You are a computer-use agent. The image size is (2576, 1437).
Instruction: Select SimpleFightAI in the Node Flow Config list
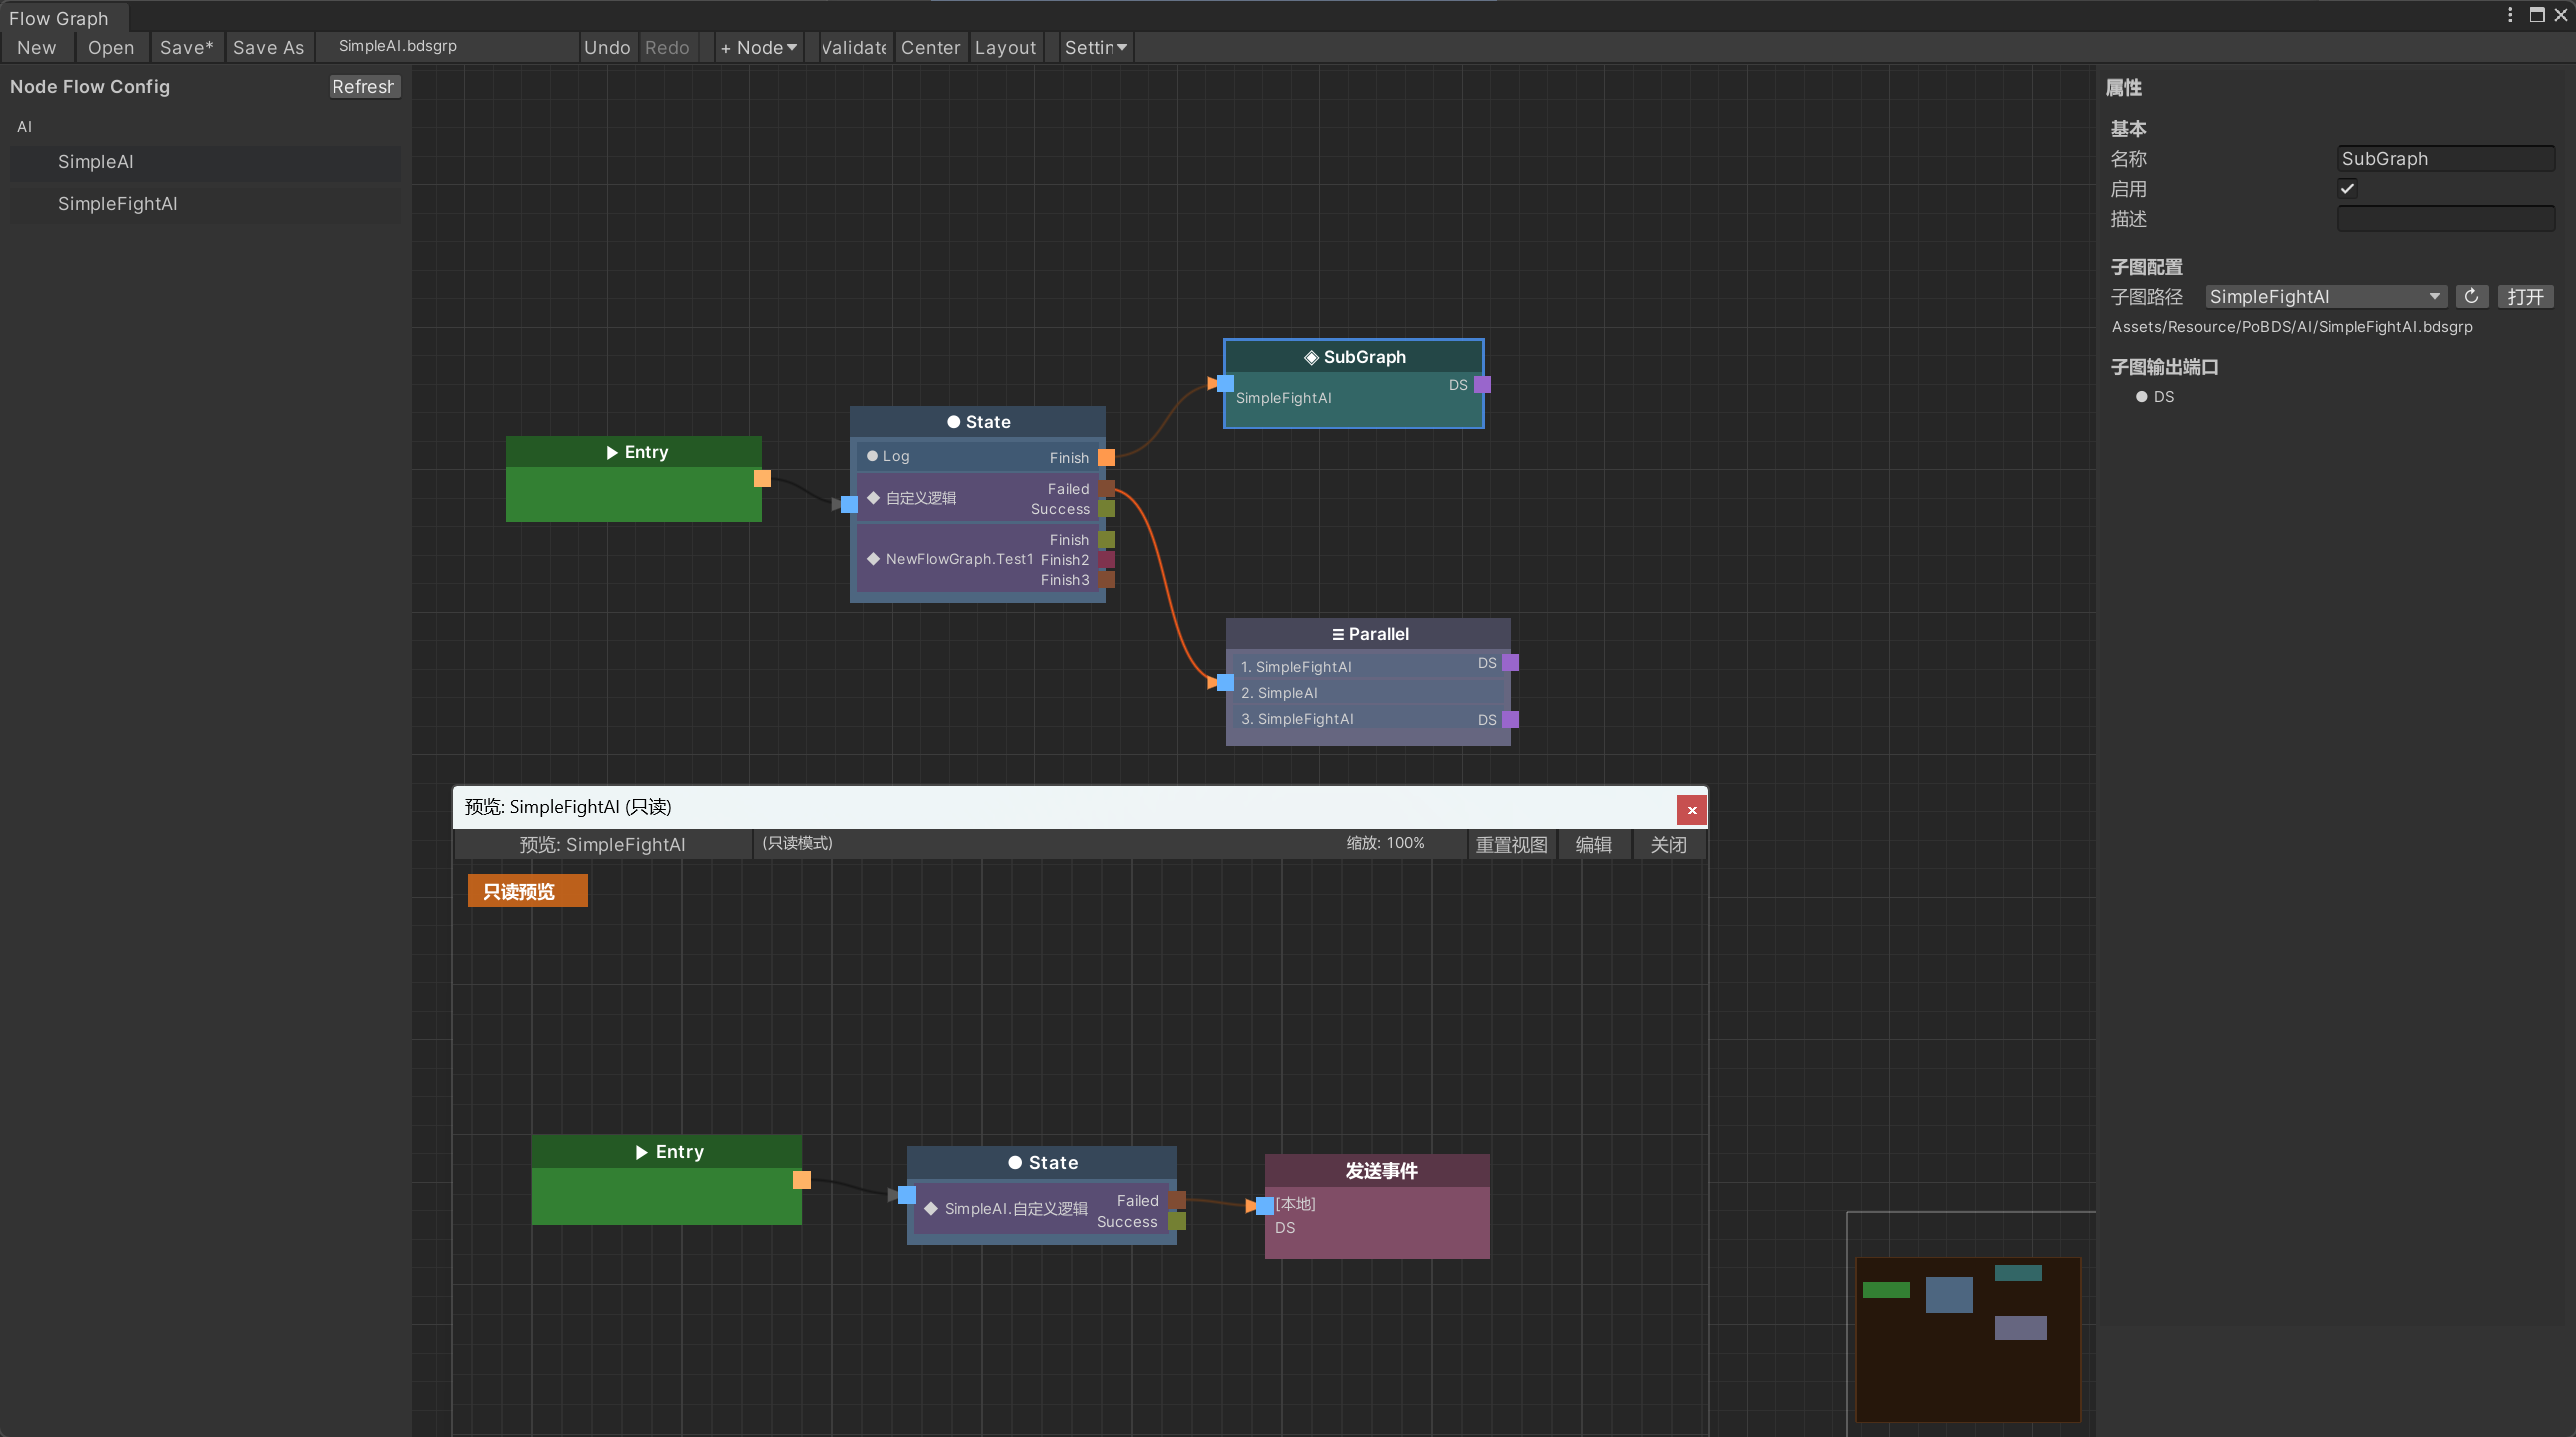coord(118,204)
